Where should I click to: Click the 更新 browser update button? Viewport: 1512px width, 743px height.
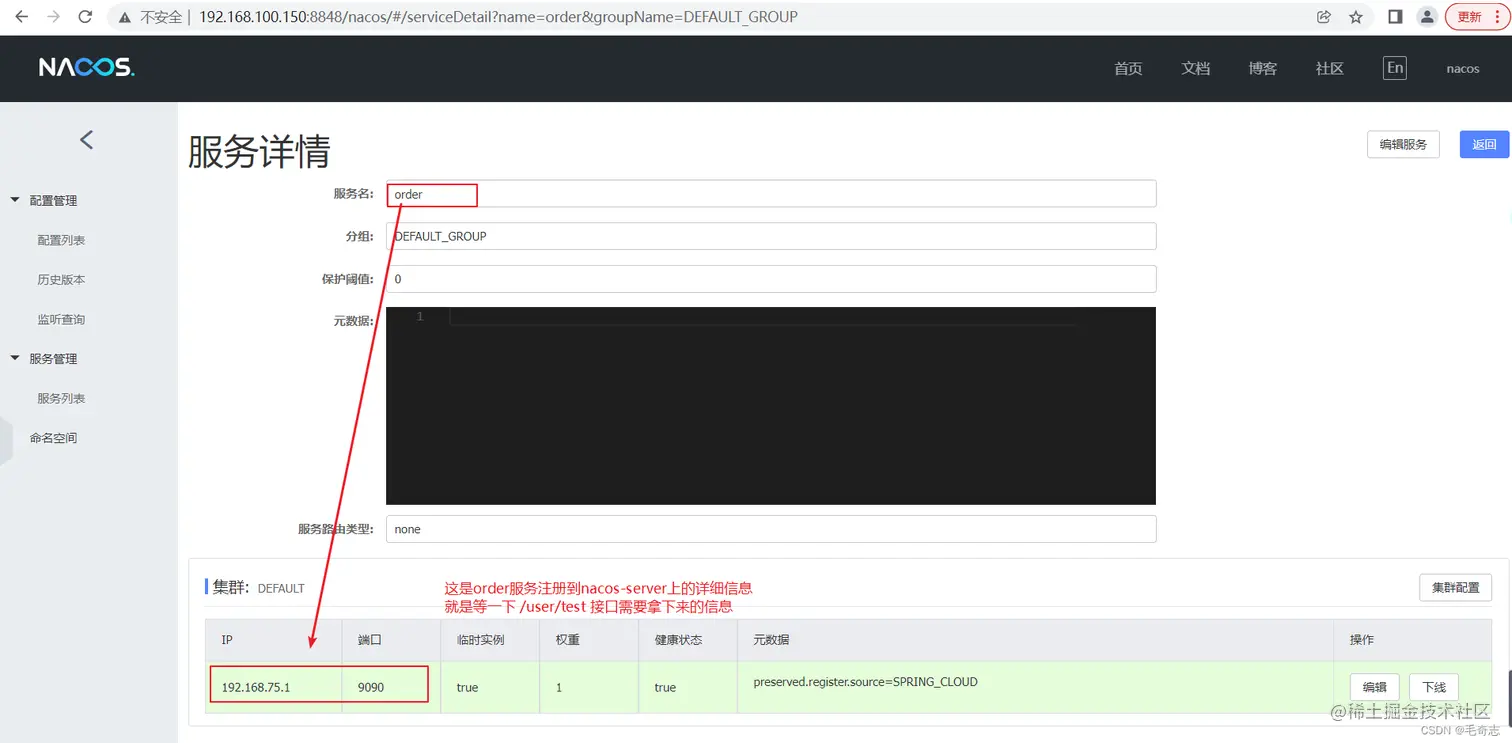[1477, 17]
